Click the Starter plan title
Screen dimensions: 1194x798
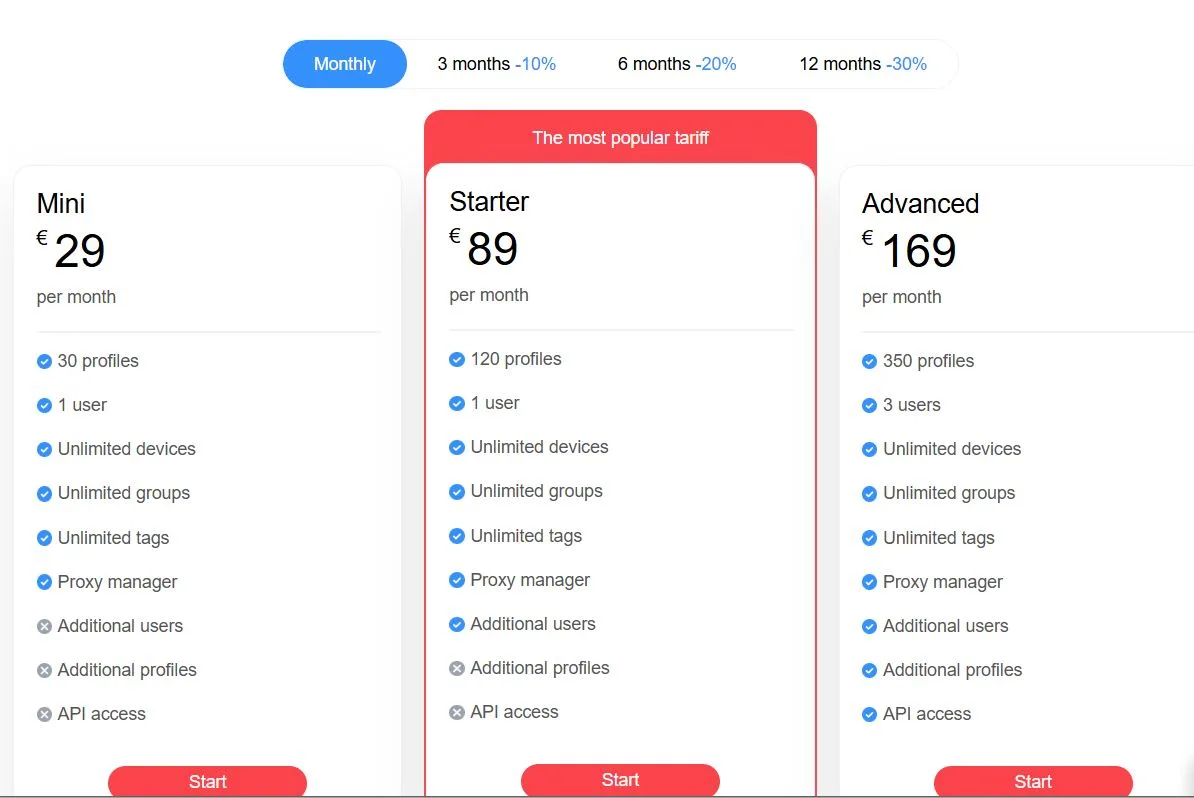[x=489, y=202]
